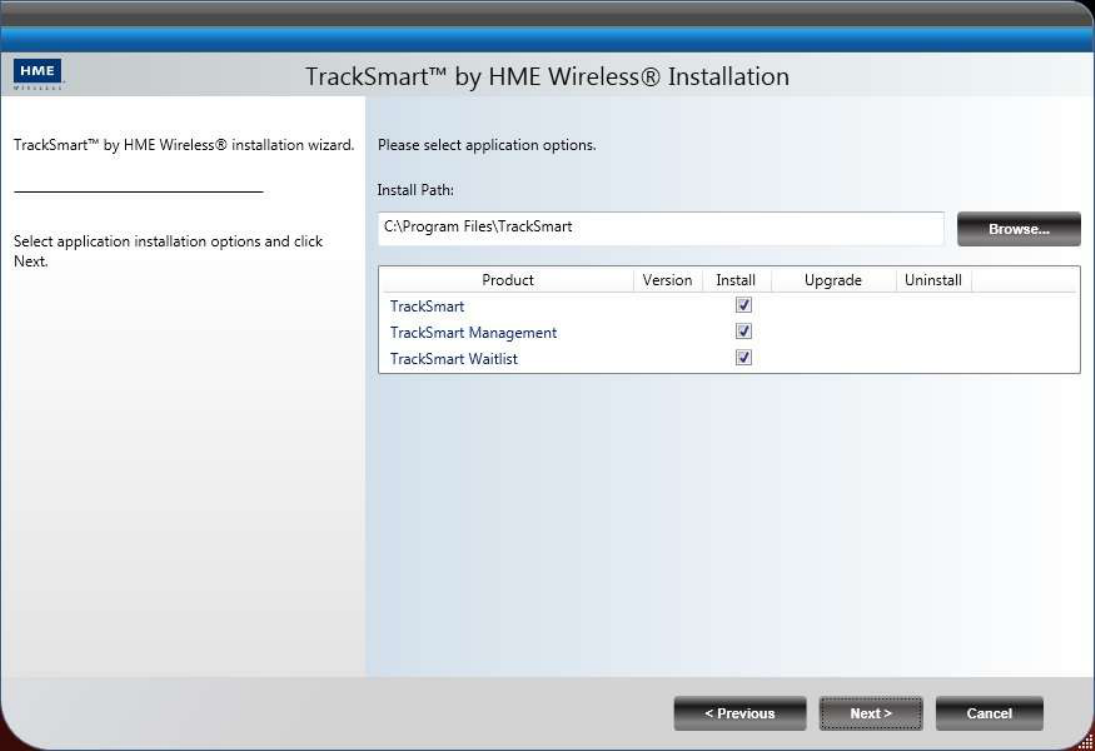The image size is (1095, 751).
Task: Select the TrackSmart Waitlist row name
Action: [x=454, y=359]
